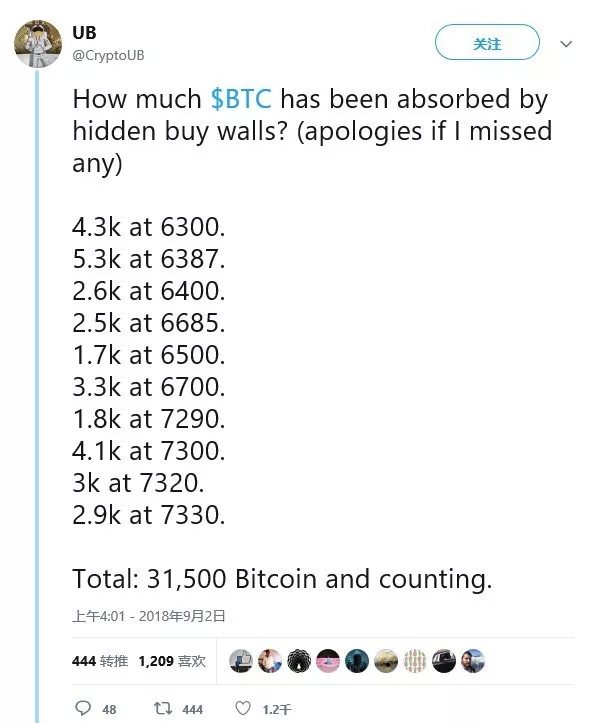Click UB display name
Screen dimensions: 607x723
point(84,32)
